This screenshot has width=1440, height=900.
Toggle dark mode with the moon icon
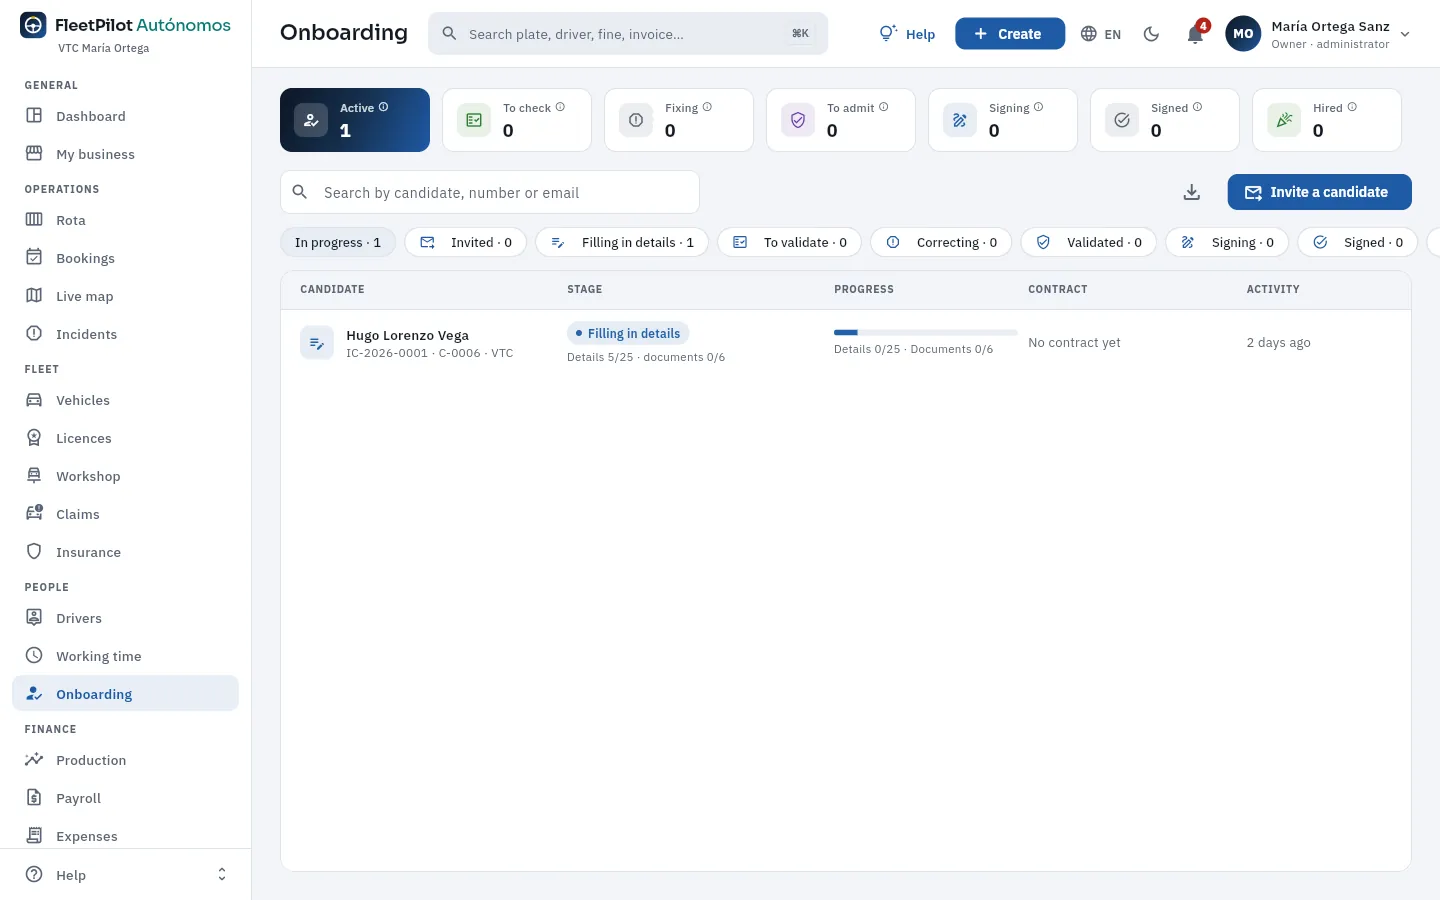[x=1151, y=34]
